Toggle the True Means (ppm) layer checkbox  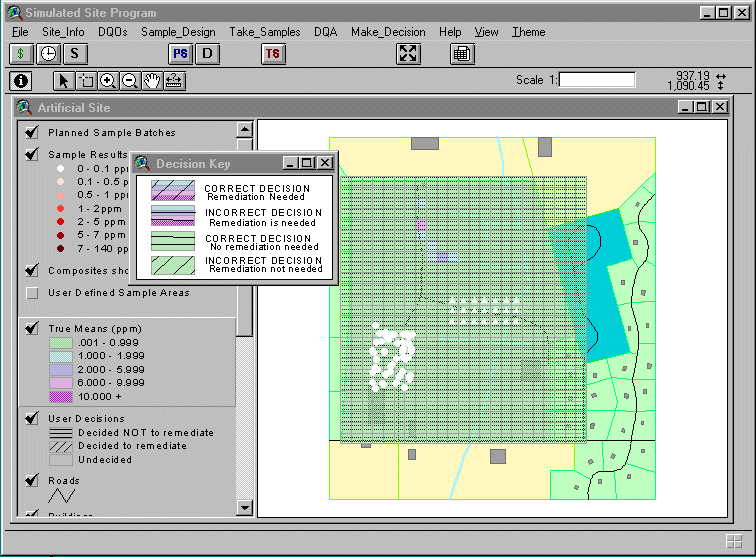tap(33, 328)
